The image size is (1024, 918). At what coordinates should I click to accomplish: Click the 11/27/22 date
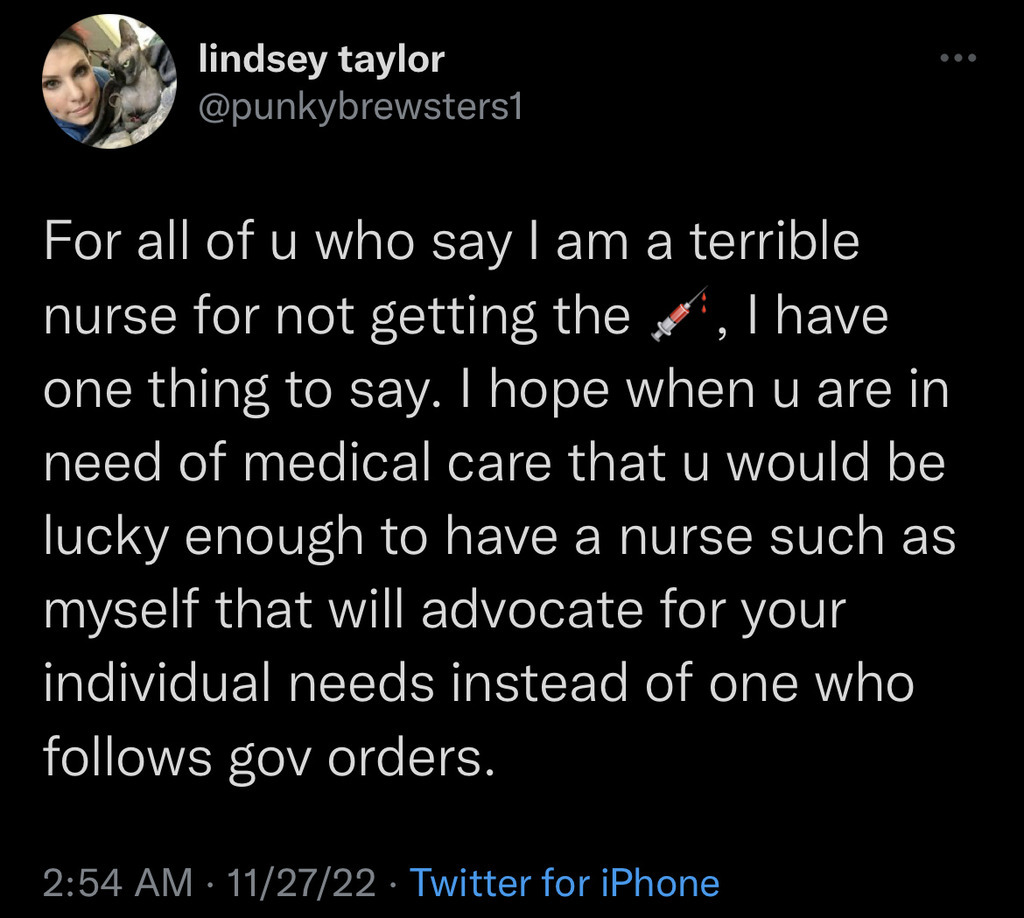[x=301, y=882]
